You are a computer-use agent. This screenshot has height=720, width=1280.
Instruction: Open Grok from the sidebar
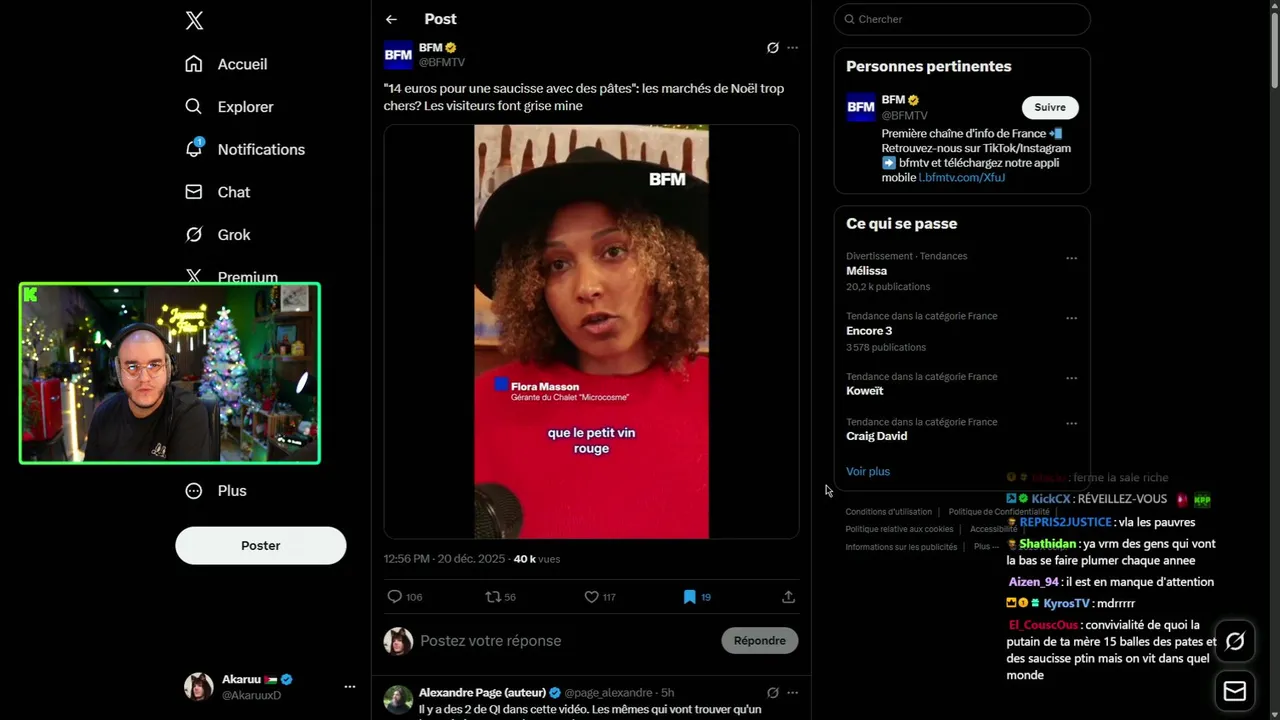(x=217, y=235)
